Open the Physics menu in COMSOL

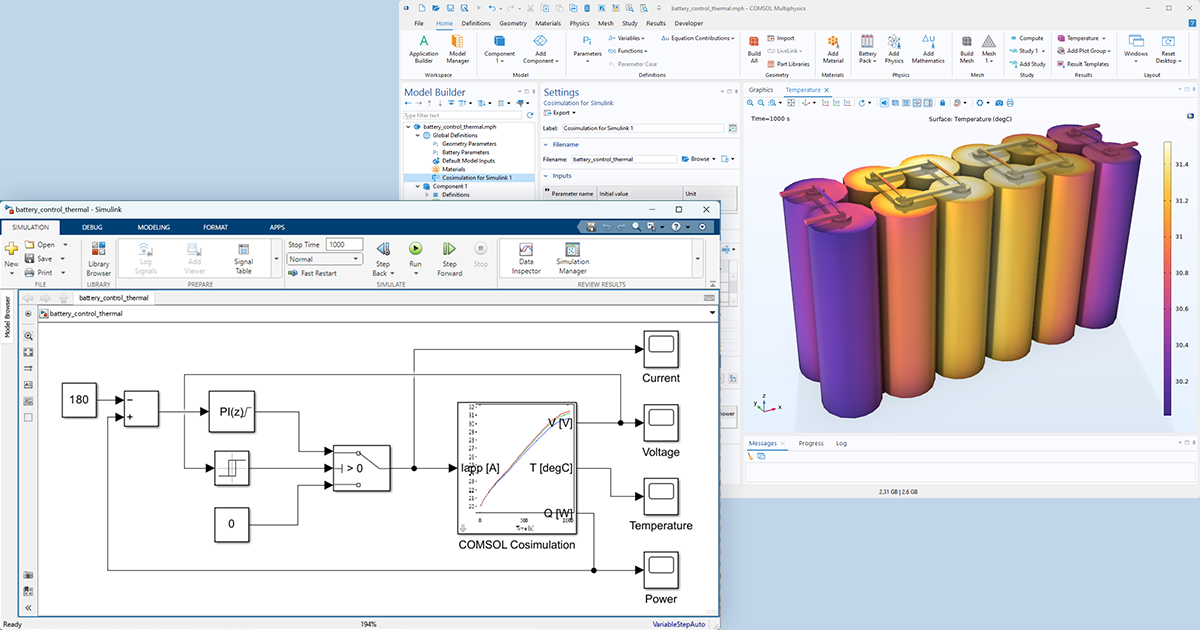[579, 22]
